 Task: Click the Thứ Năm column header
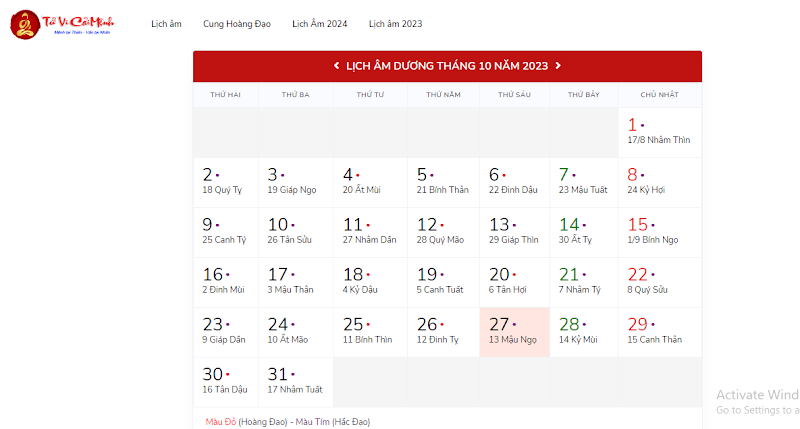tap(443, 94)
